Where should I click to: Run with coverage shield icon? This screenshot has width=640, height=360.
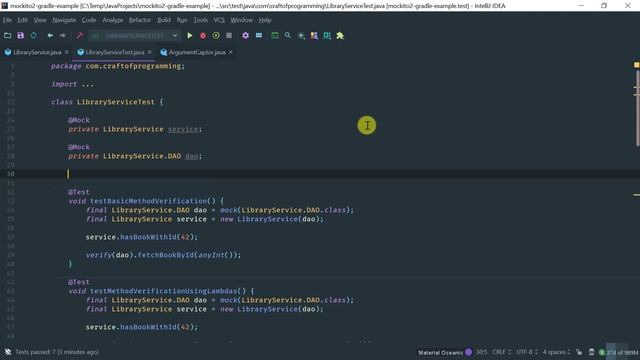pos(216,36)
